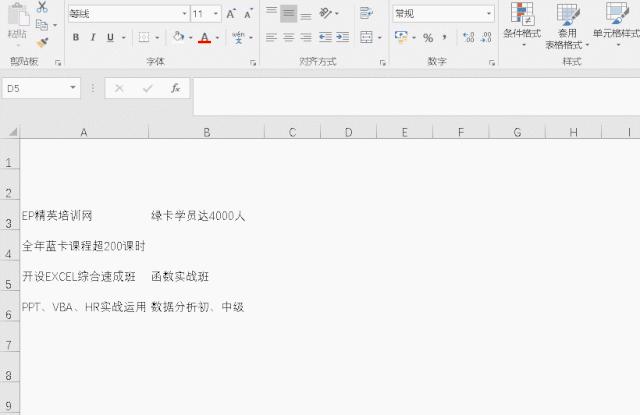The image size is (640, 415).
Task: Expand fill color dropdown arrow
Action: [x=191, y=38]
